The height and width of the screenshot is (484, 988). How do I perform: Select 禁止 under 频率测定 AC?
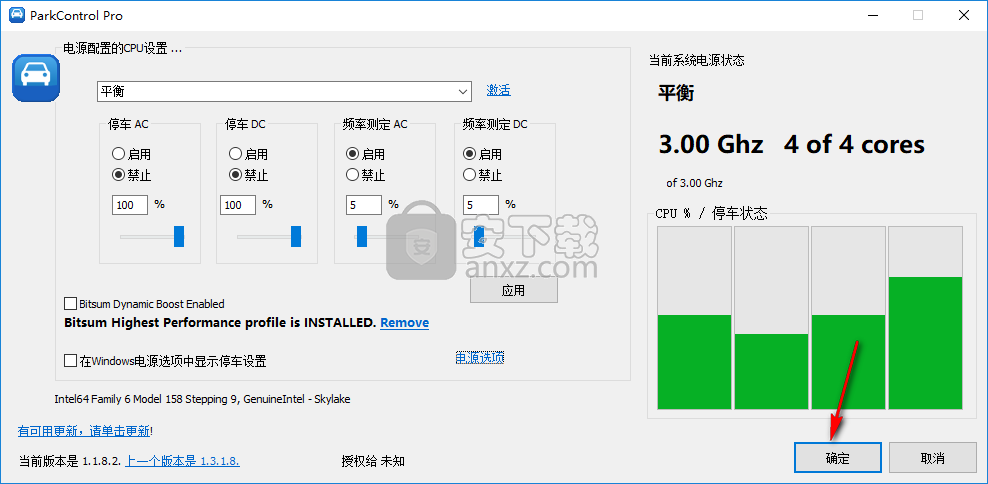(x=365, y=175)
